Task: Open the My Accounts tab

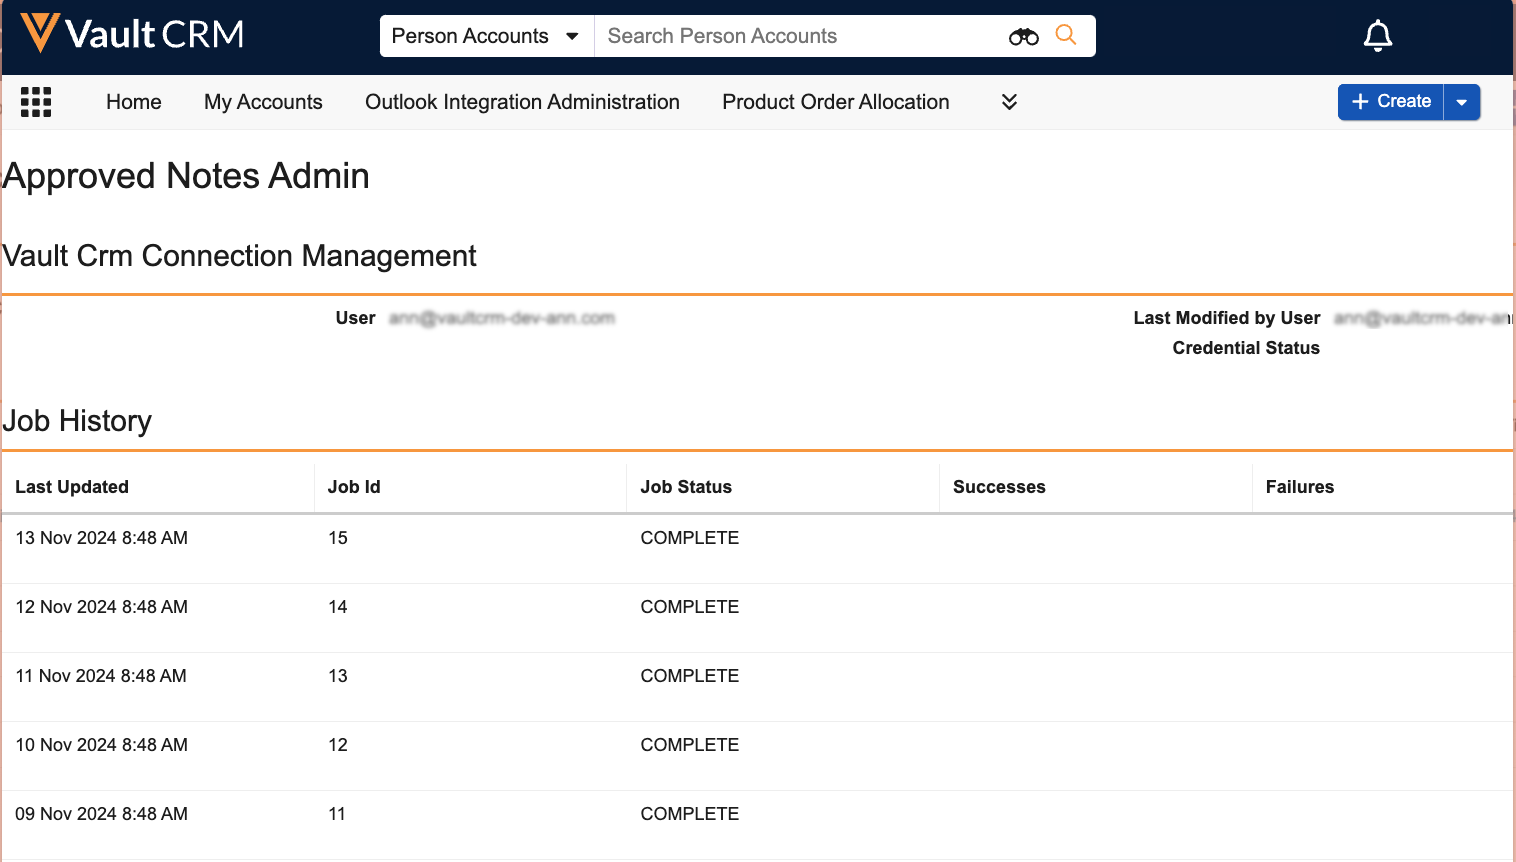Action: click(x=263, y=102)
